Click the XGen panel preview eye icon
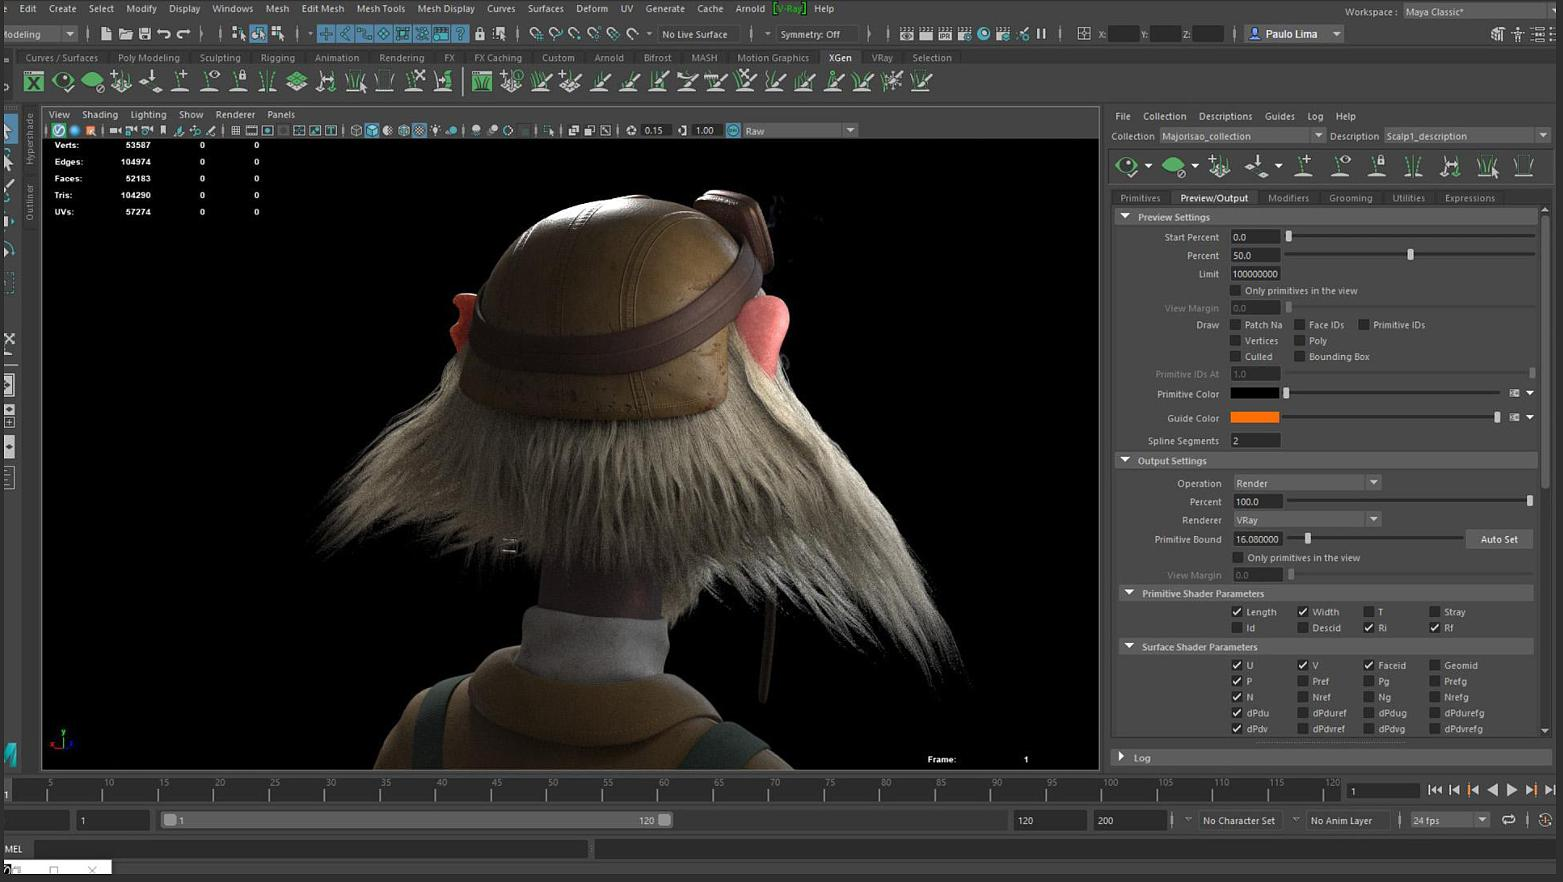The width and height of the screenshot is (1563, 882). tap(1127, 166)
